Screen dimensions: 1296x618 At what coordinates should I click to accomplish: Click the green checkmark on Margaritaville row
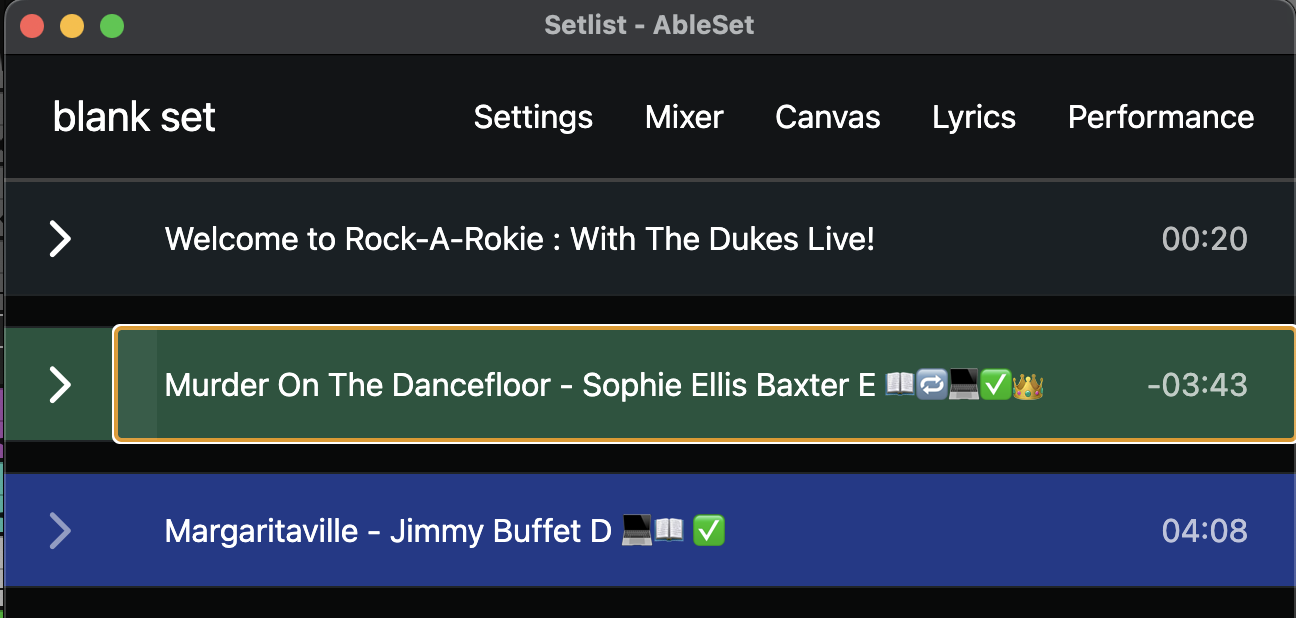coord(709,530)
